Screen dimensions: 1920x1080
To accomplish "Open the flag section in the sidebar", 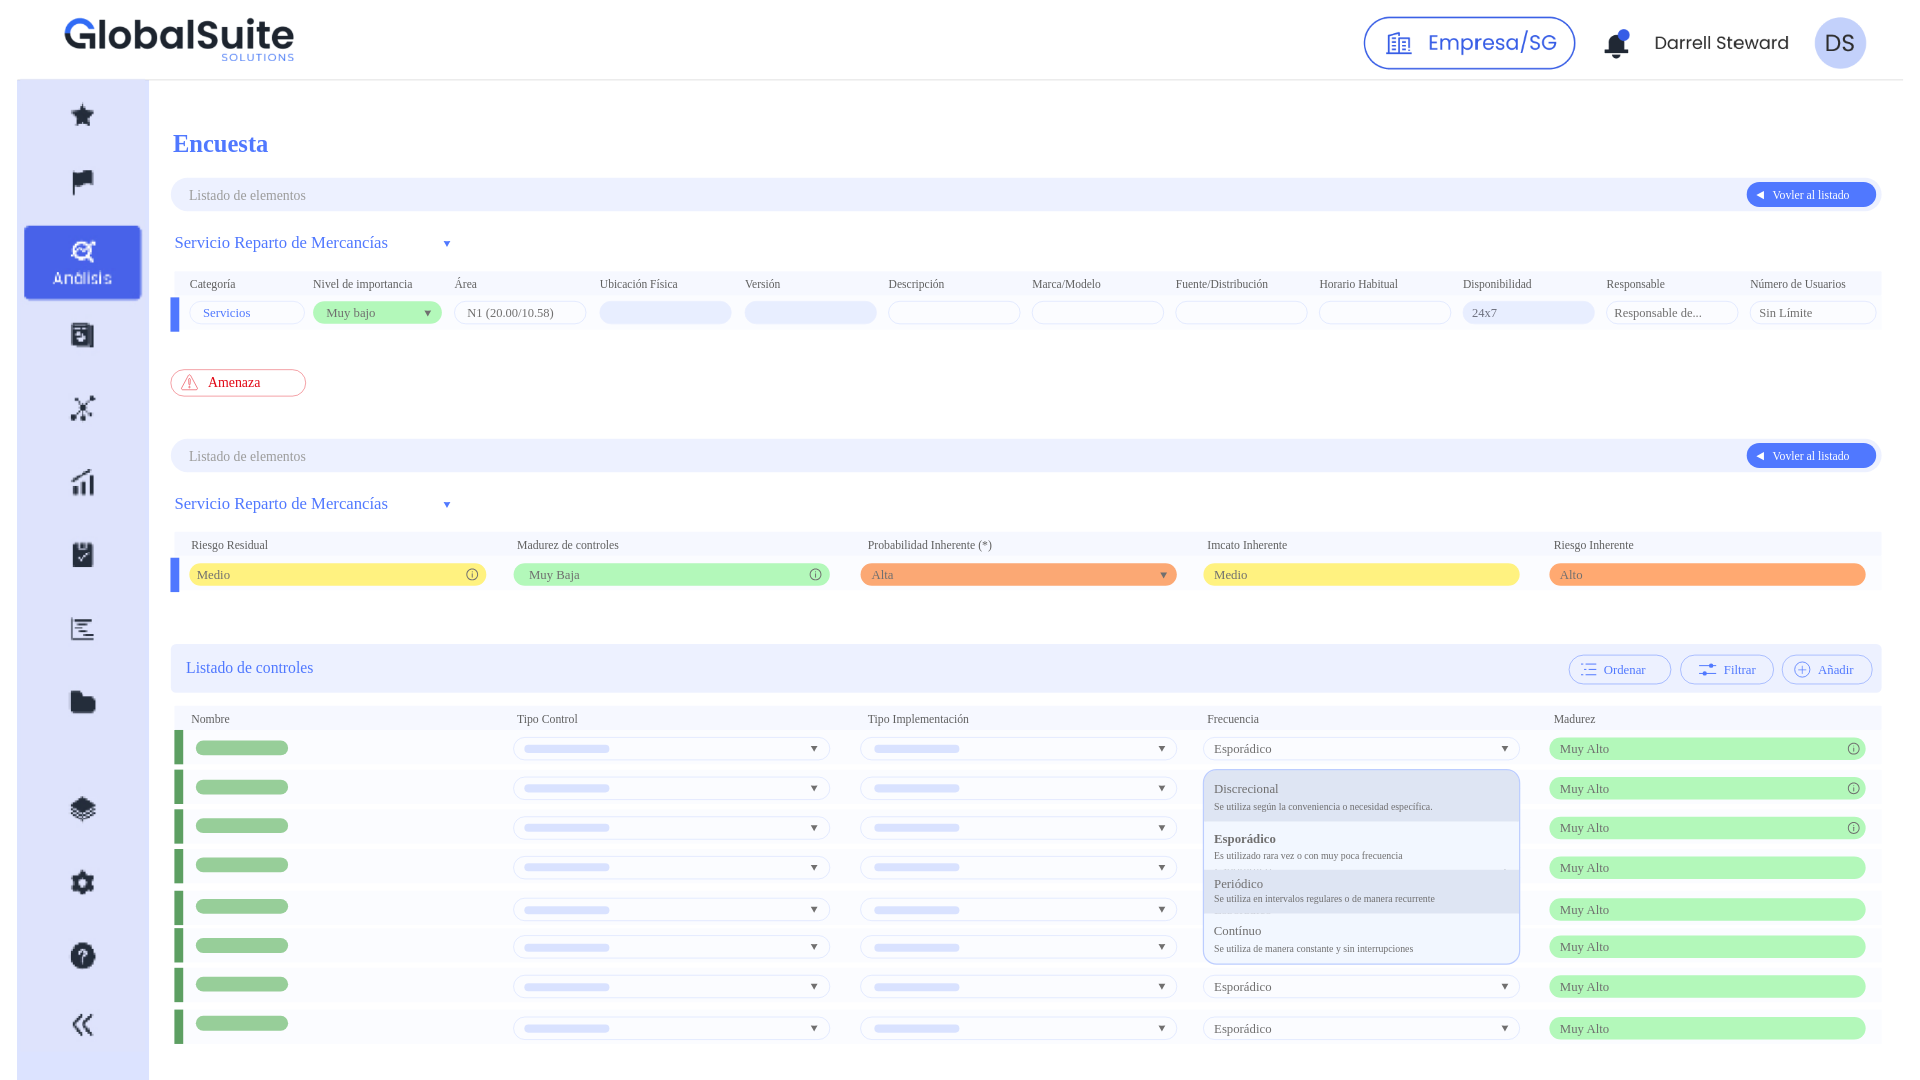I will [x=82, y=182].
